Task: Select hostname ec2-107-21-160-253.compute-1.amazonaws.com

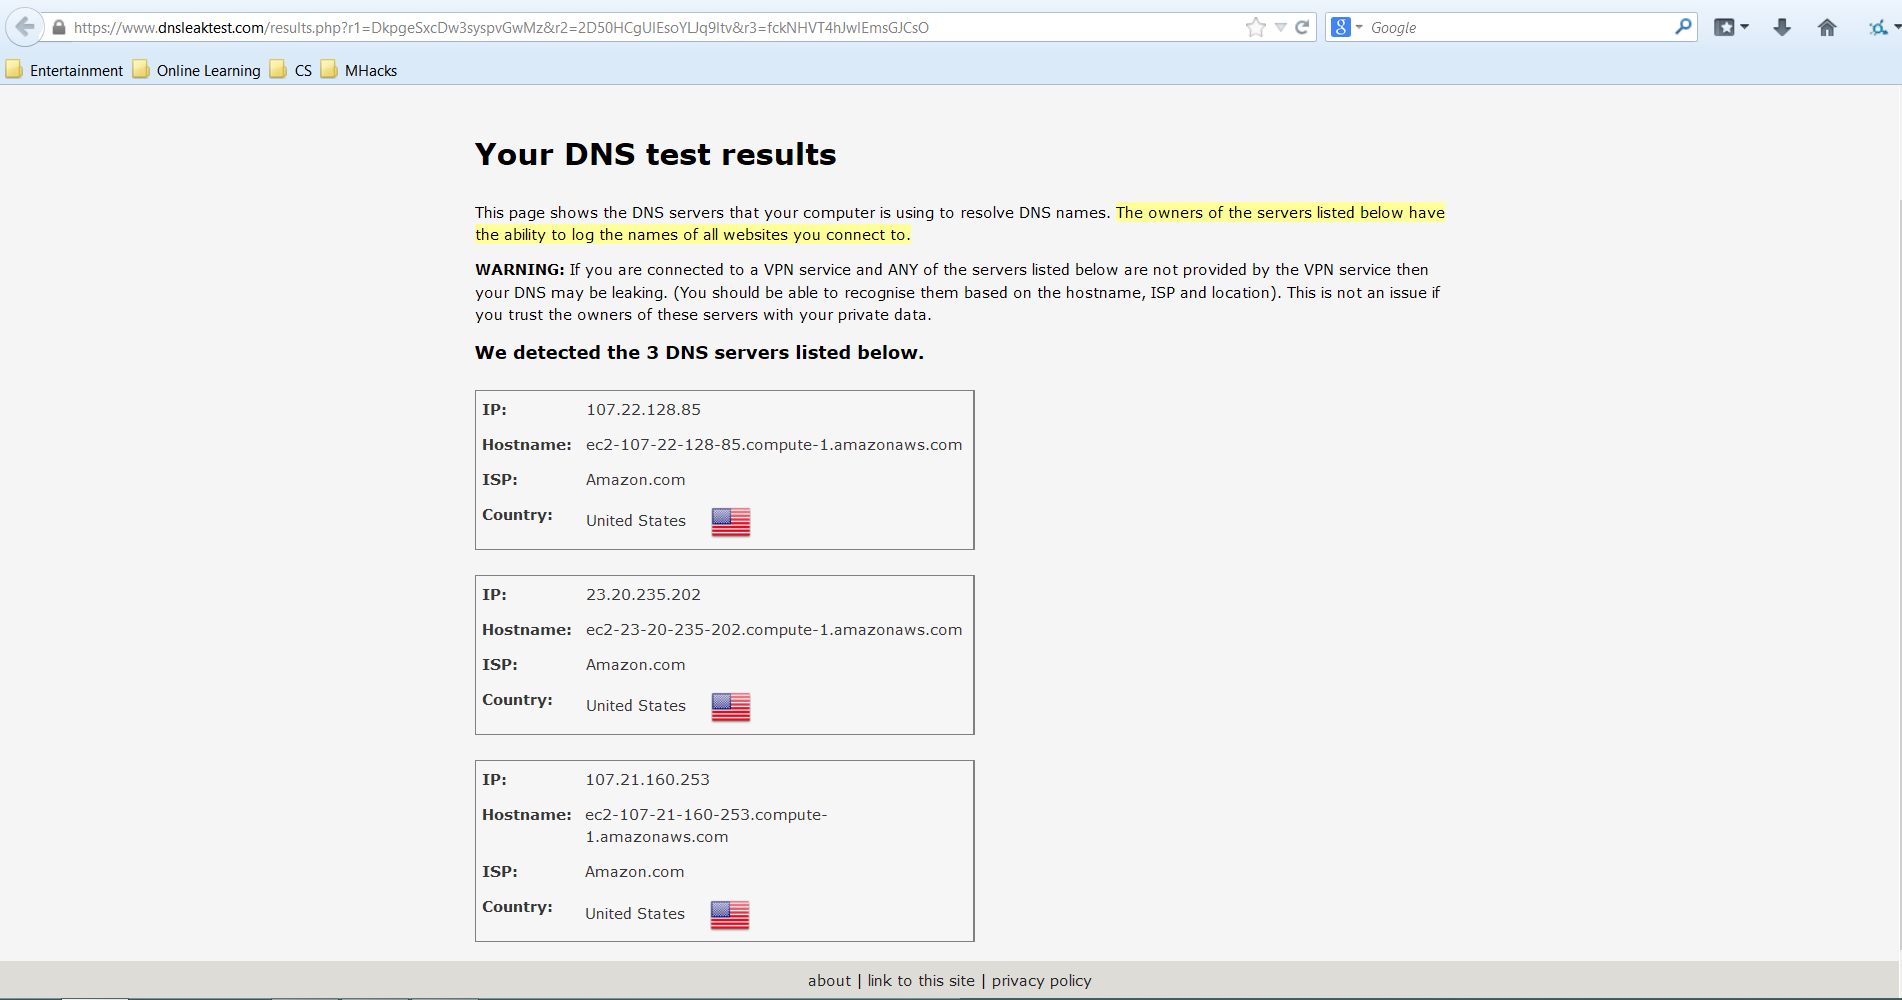Action: [706, 826]
